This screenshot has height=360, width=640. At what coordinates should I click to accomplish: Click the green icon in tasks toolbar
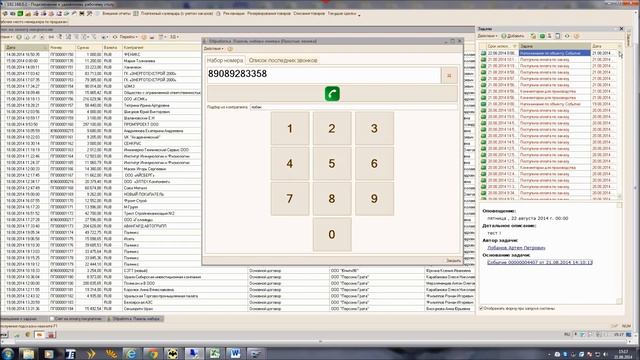point(542,36)
